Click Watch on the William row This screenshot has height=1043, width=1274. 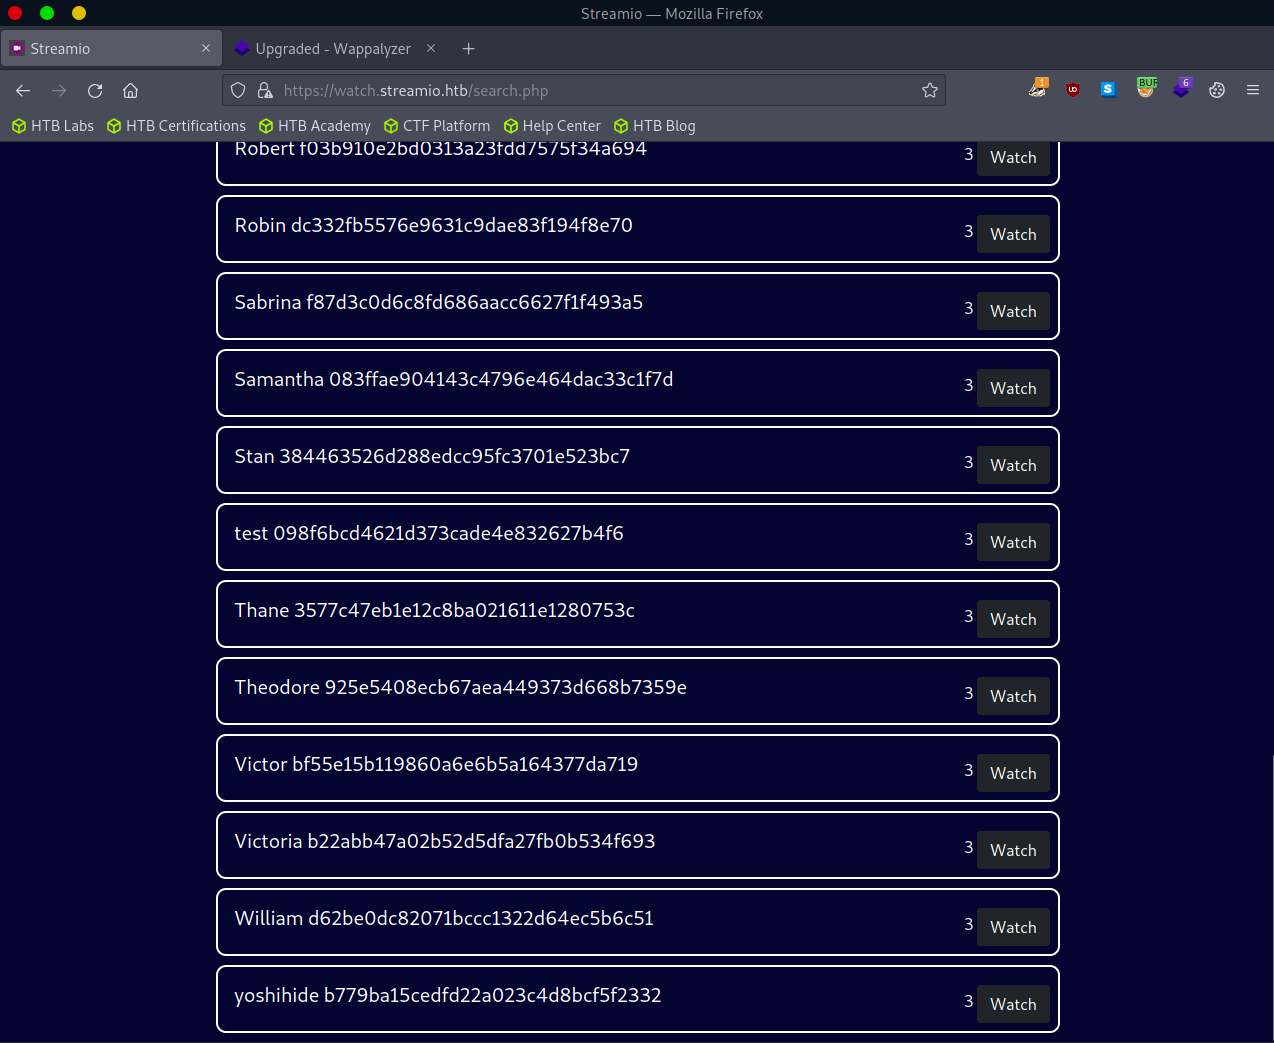(x=1013, y=927)
